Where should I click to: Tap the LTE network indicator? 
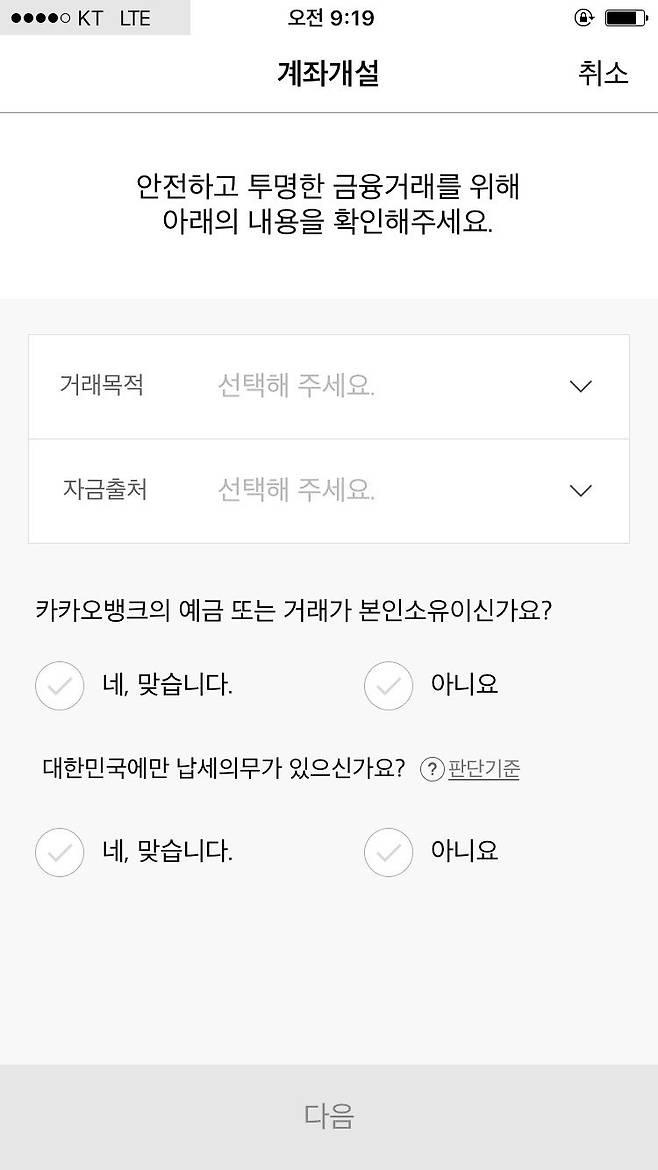[x=135, y=18]
